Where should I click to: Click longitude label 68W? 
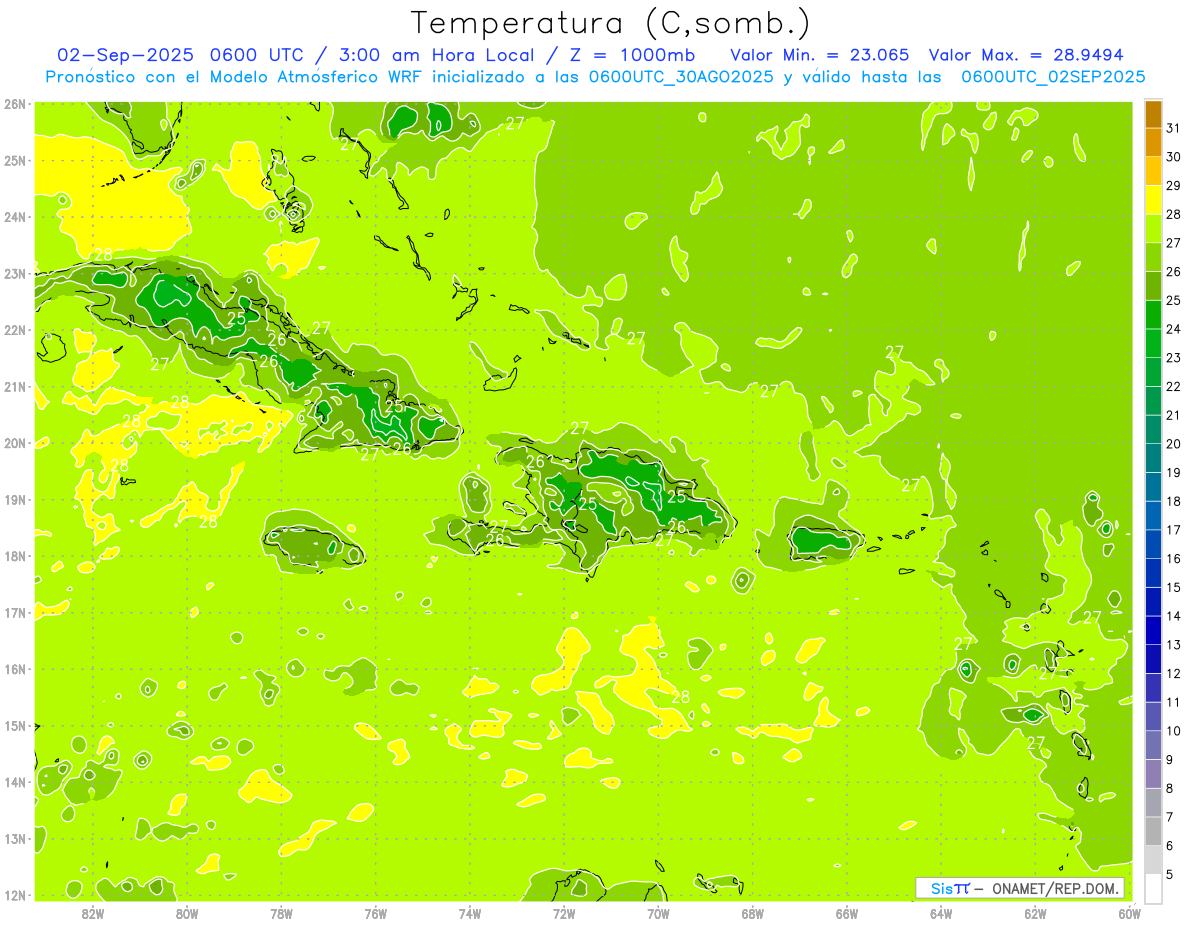click(753, 913)
